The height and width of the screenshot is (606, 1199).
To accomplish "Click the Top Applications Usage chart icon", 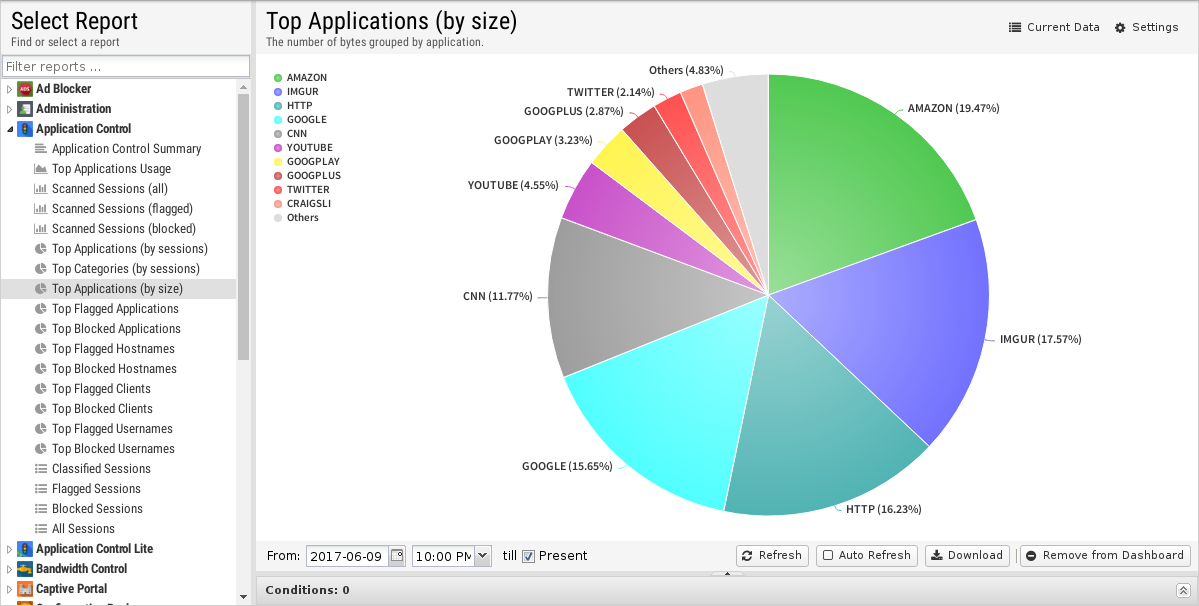I will [x=41, y=168].
